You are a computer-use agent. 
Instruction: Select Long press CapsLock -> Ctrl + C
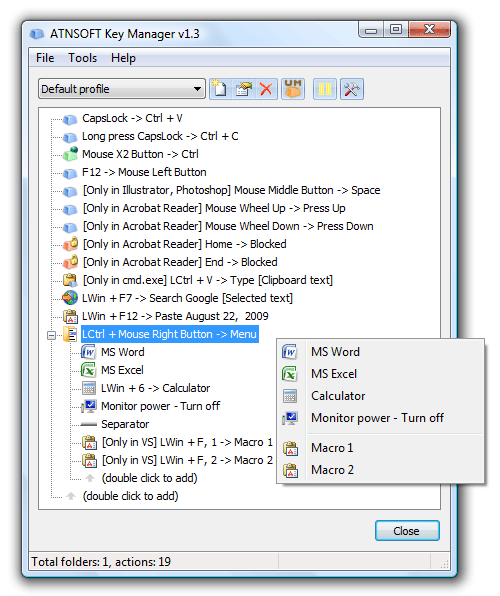160,136
